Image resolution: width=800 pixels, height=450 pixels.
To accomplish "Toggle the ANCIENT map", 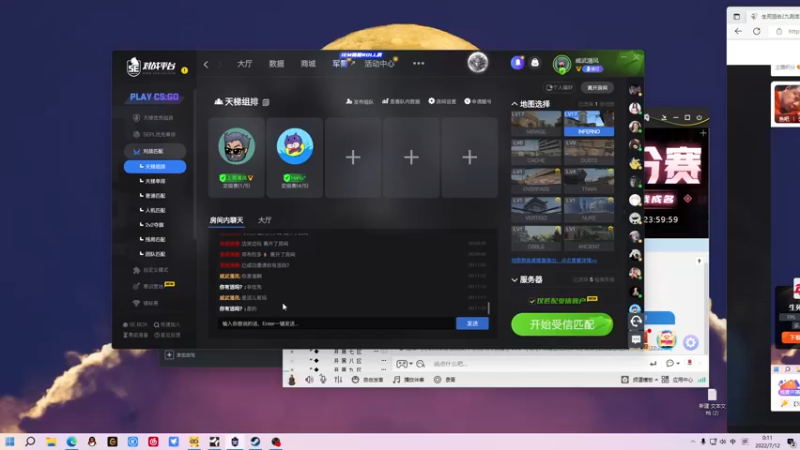I will coord(589,238).
